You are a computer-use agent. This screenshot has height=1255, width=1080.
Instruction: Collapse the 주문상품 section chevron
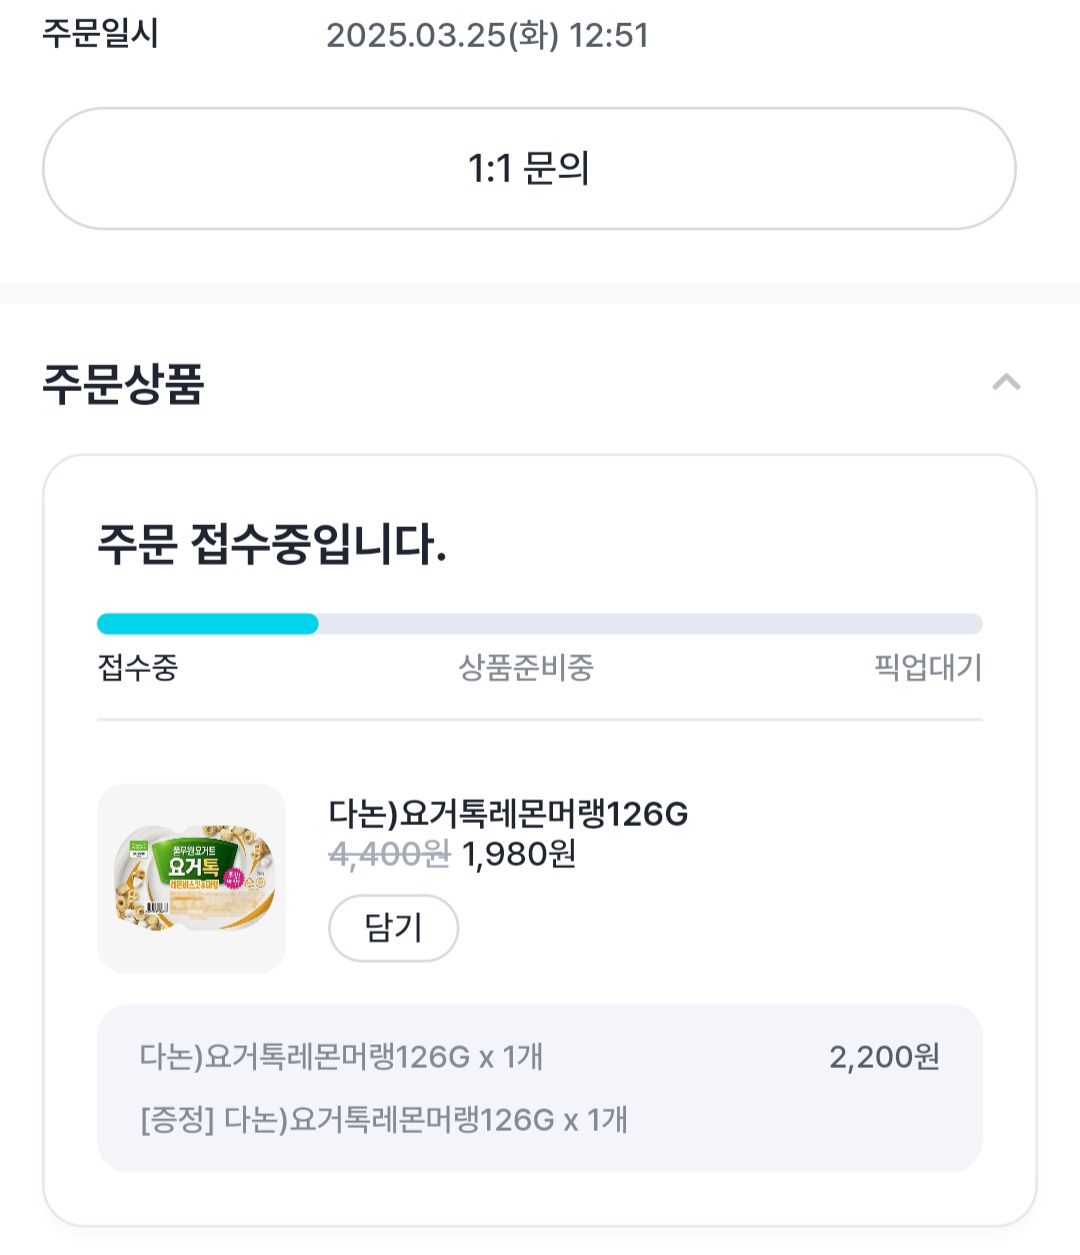[x=1006, y=382]
